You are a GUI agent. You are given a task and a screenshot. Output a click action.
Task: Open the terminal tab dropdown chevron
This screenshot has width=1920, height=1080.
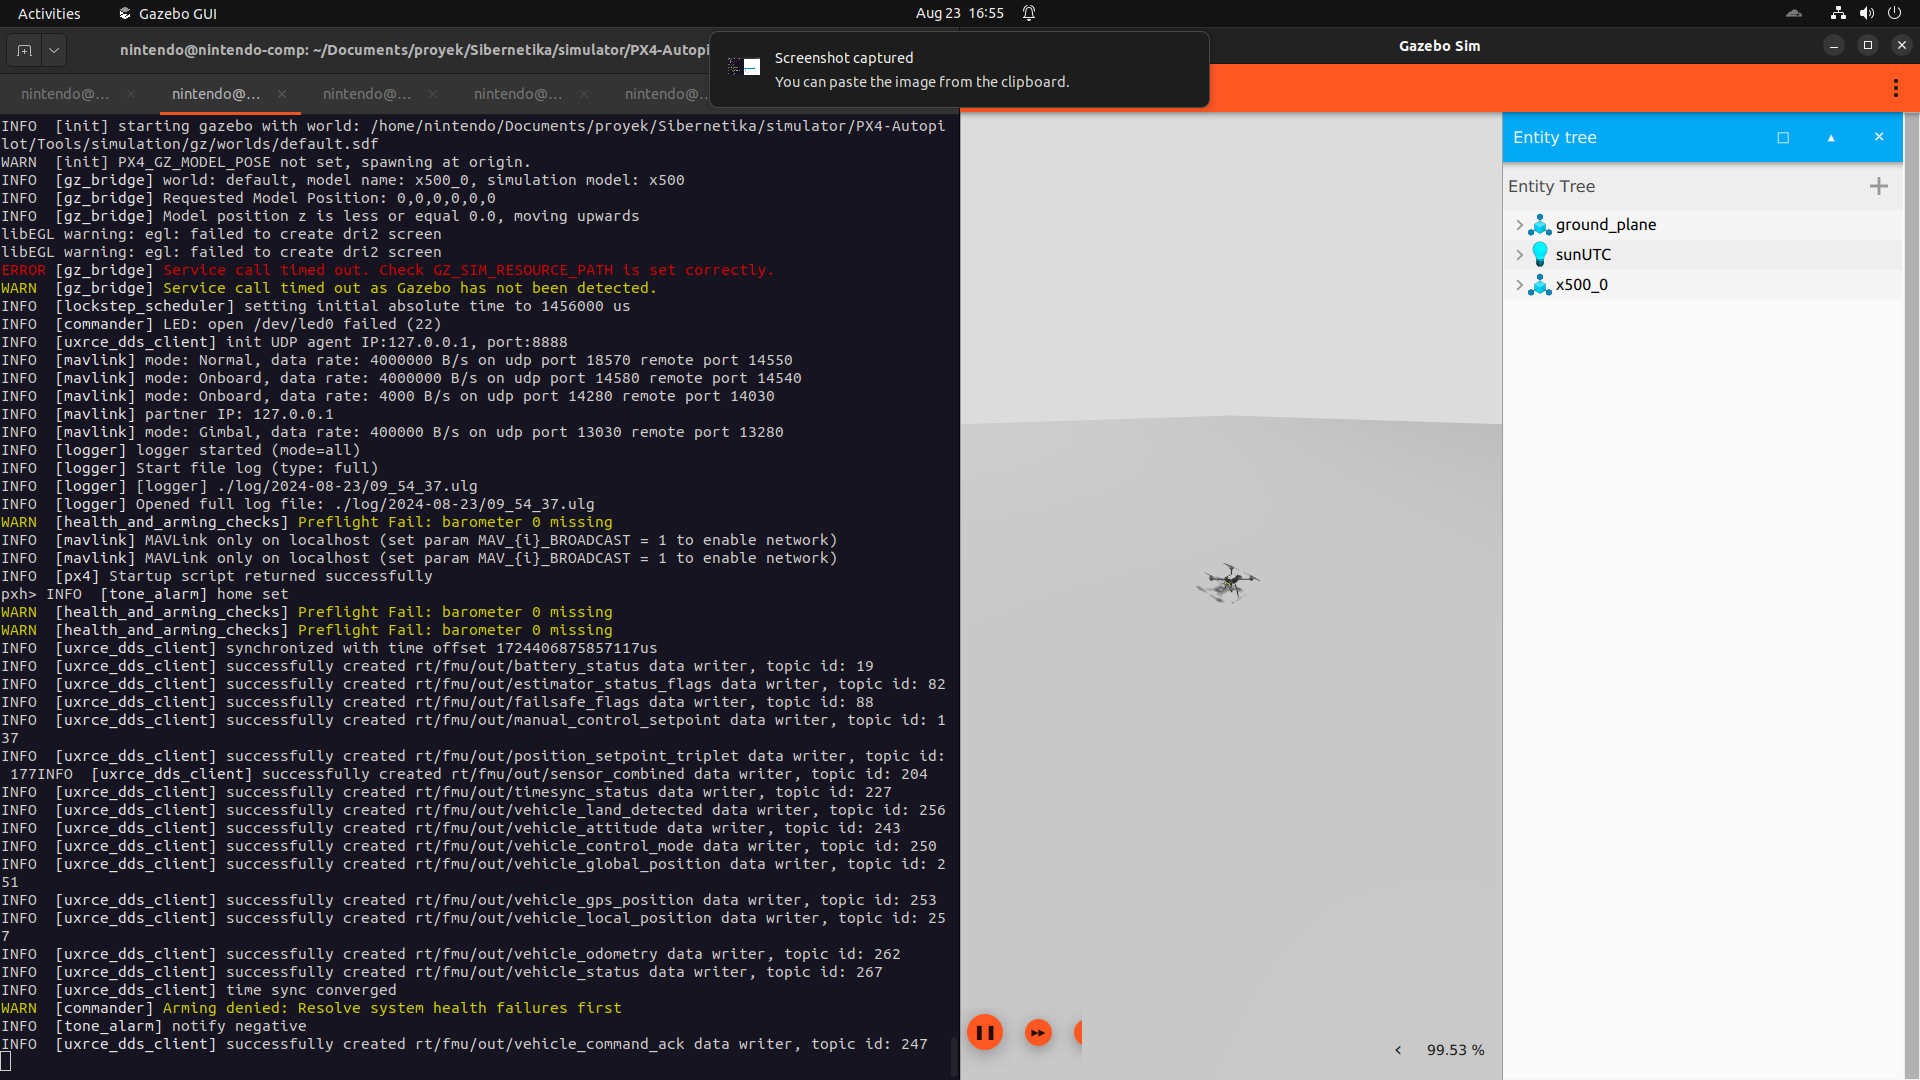pyautogui.click(x=53, y=50)
